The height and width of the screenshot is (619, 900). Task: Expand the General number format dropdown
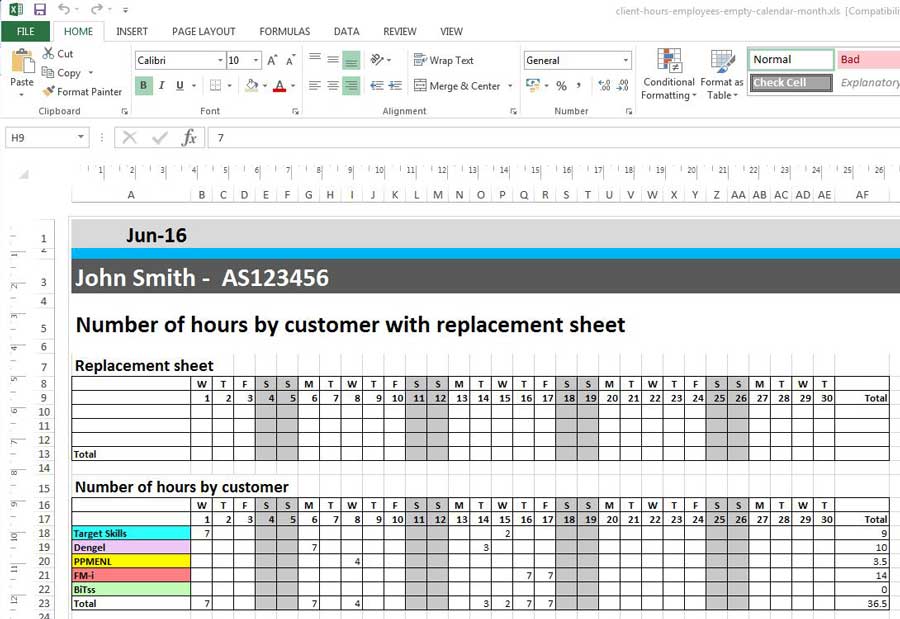(x=625, y=61)
